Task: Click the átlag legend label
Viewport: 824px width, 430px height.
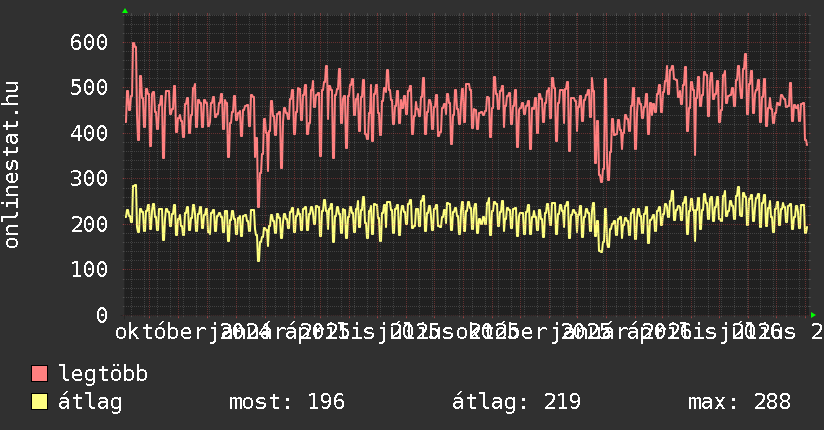Action: 90,402
